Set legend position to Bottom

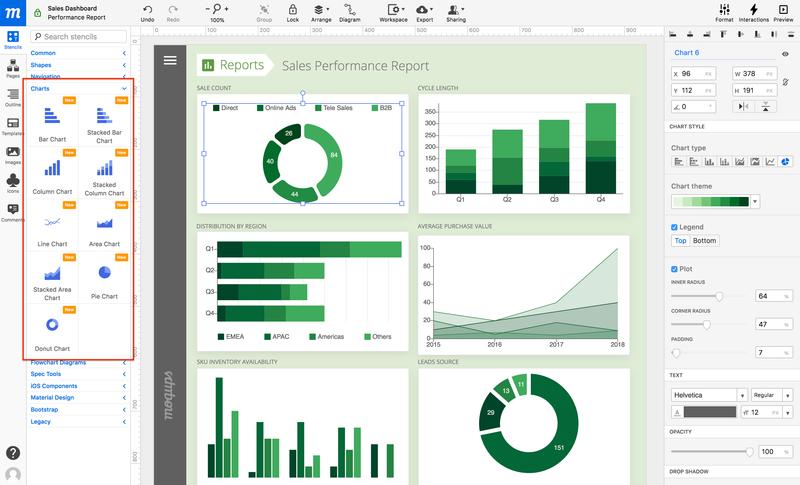click(704, 241)
